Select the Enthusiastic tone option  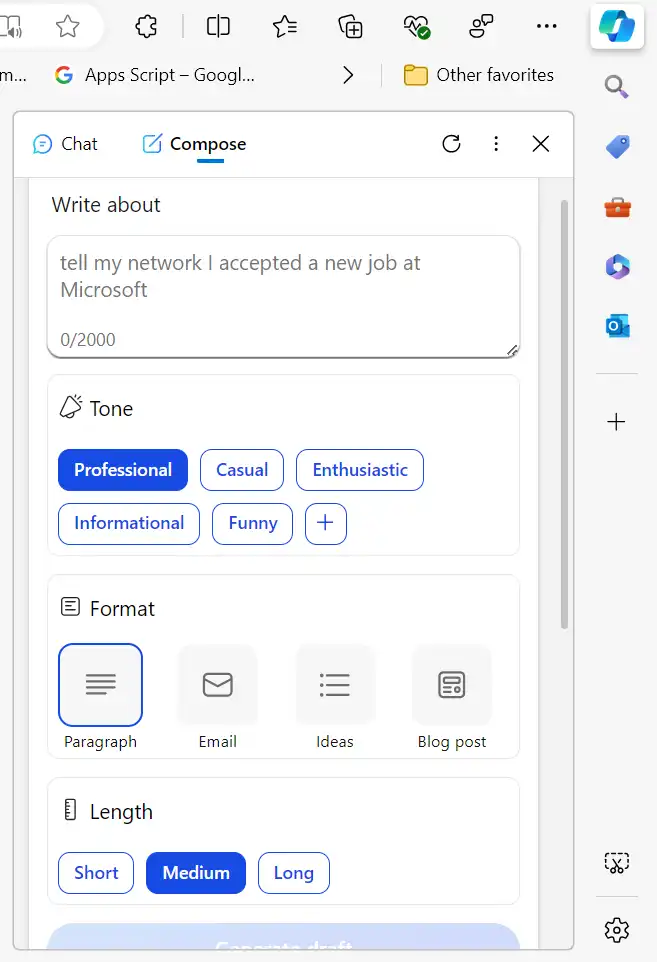pos(360,470)
